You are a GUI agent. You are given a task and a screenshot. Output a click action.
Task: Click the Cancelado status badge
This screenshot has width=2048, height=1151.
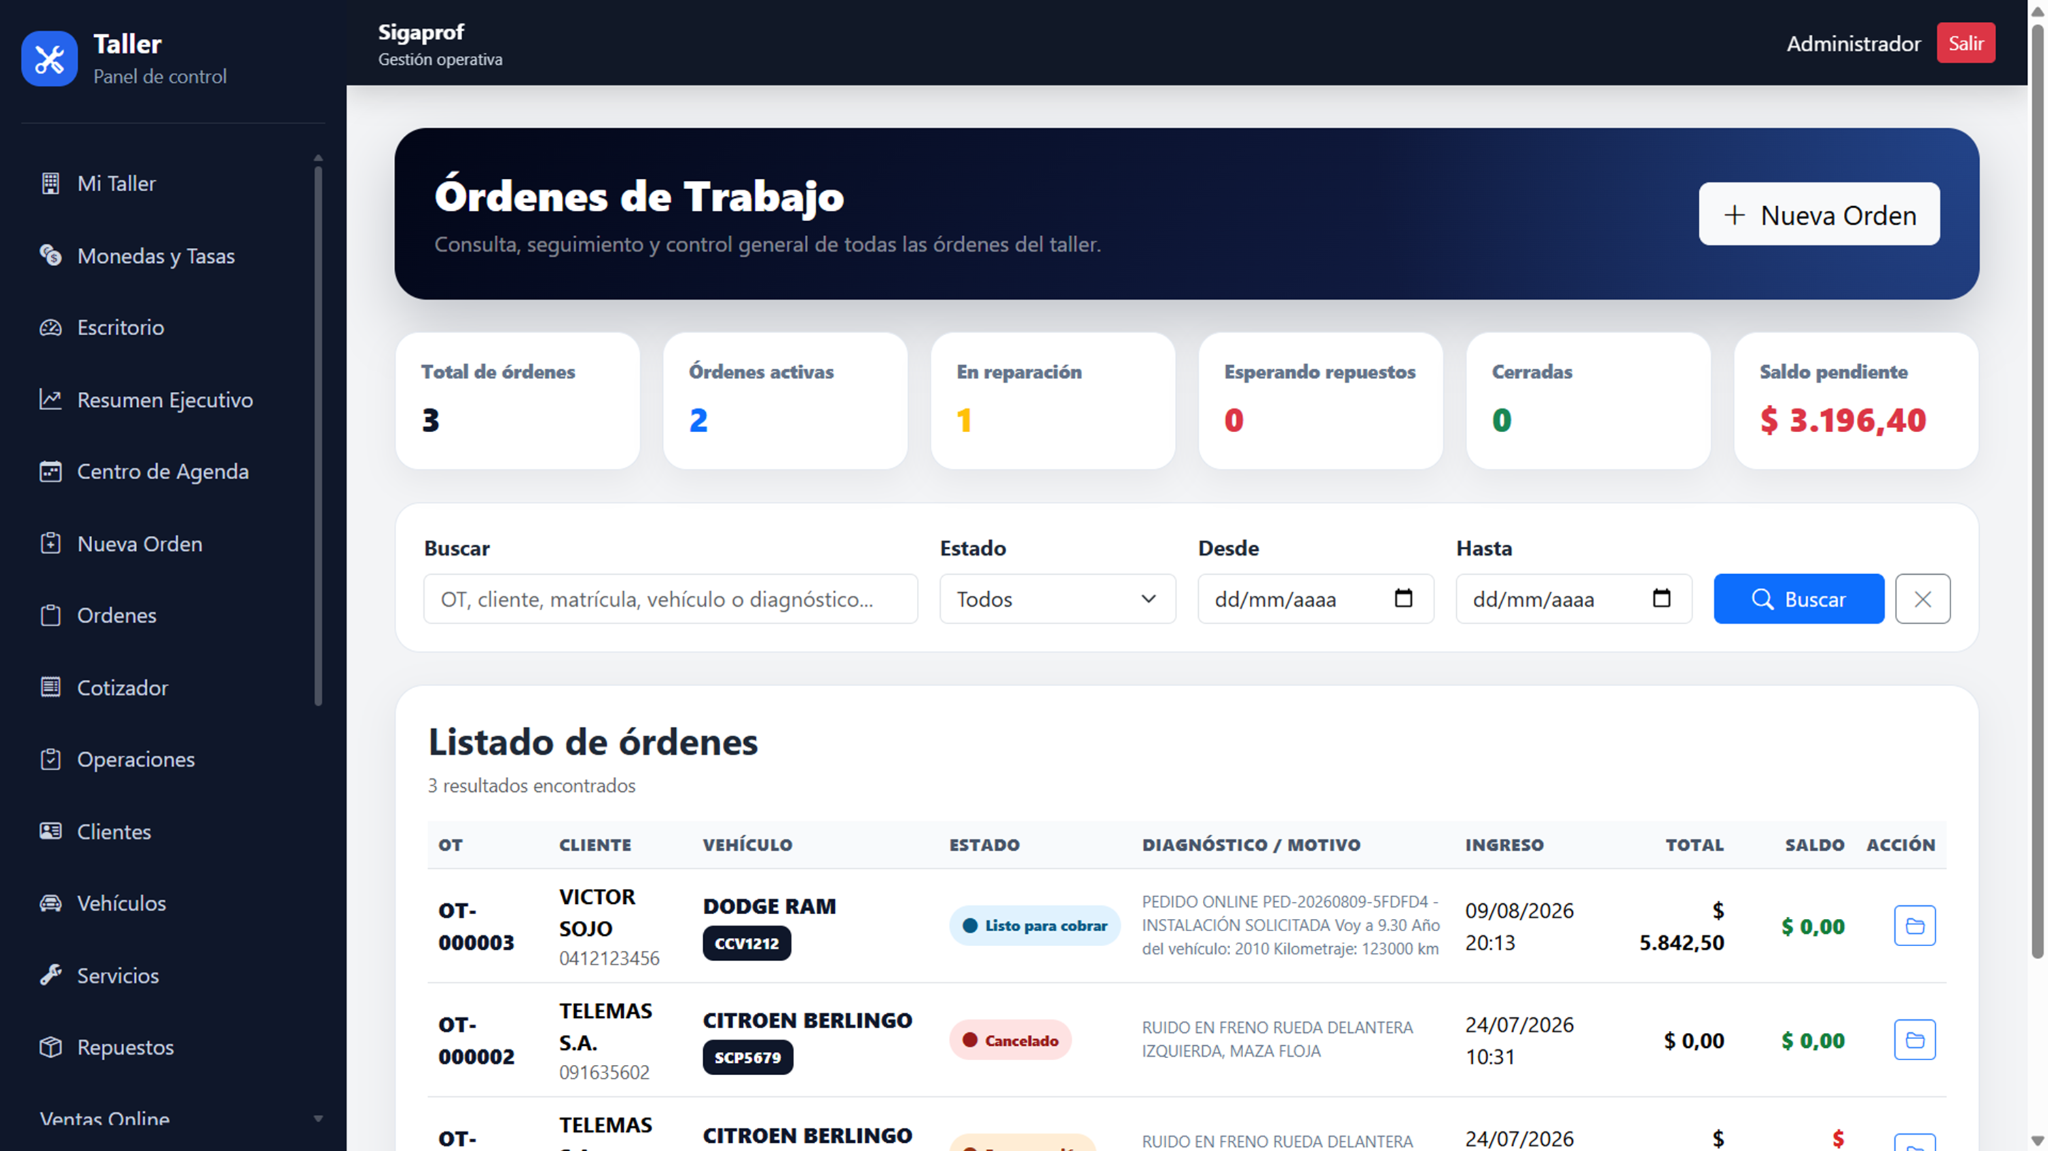[x=1010, y=1040]
